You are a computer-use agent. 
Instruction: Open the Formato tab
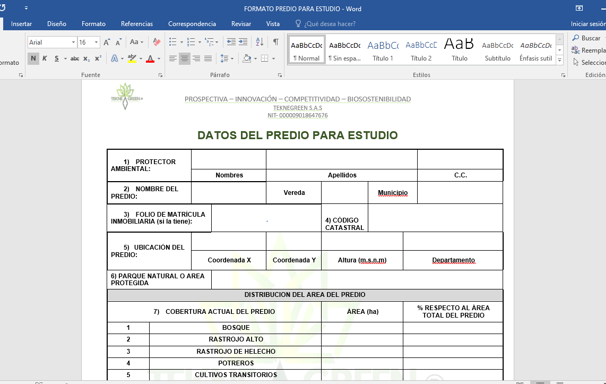[x=94, y=24]
